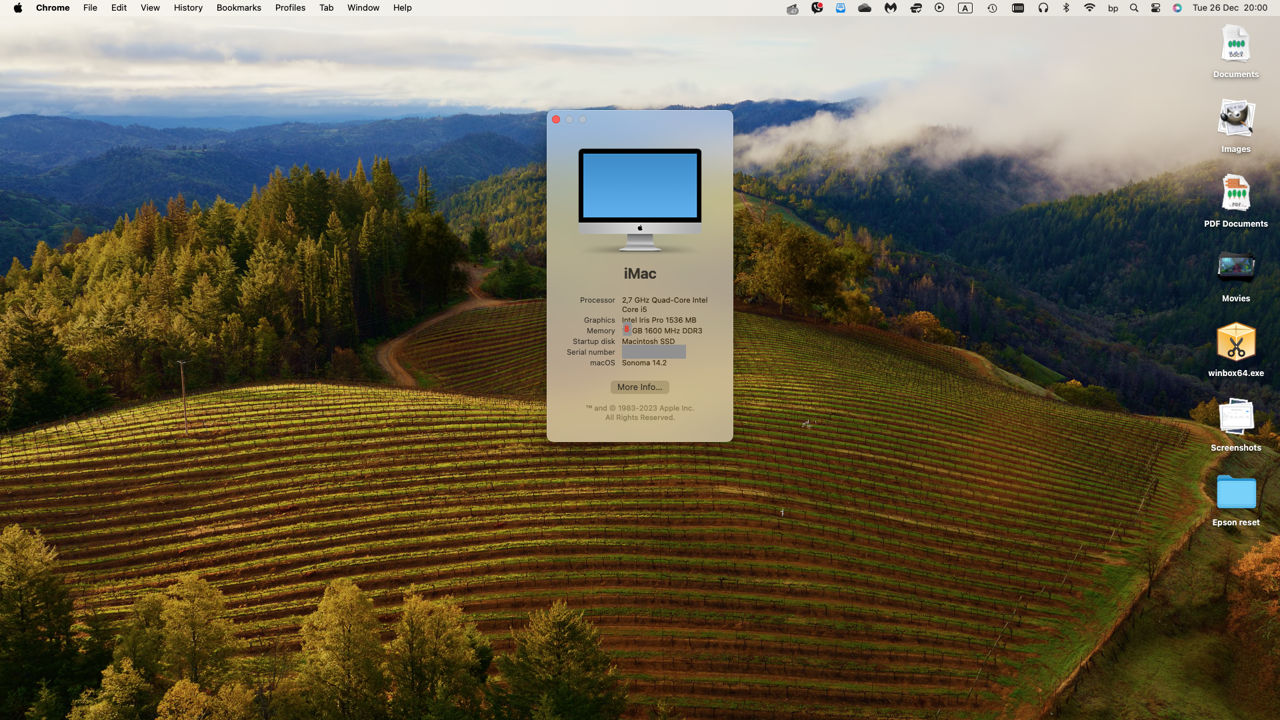The image size is (1280, 720).
Task: Open the View menu
Action: pos(150,7)
